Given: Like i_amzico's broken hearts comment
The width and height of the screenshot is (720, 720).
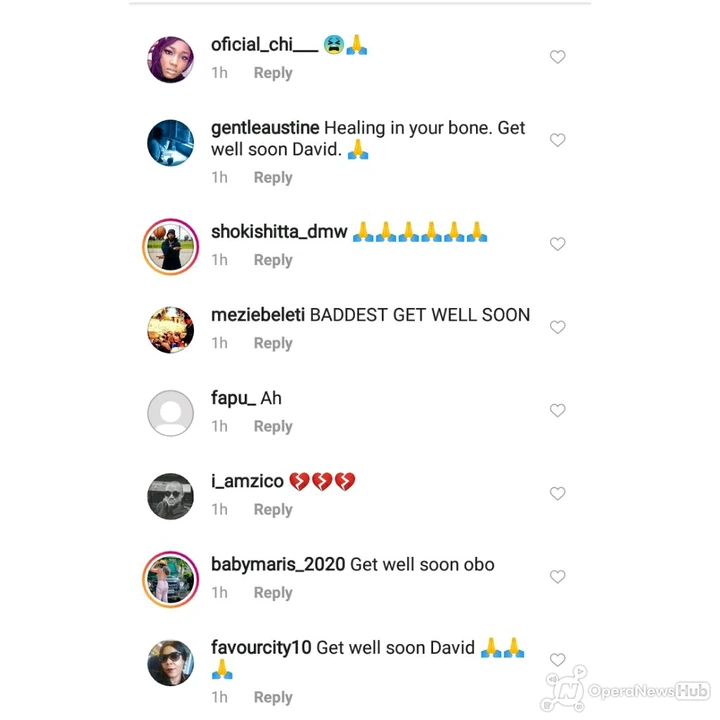Looking at the screenshot, I should pos(557,494).
